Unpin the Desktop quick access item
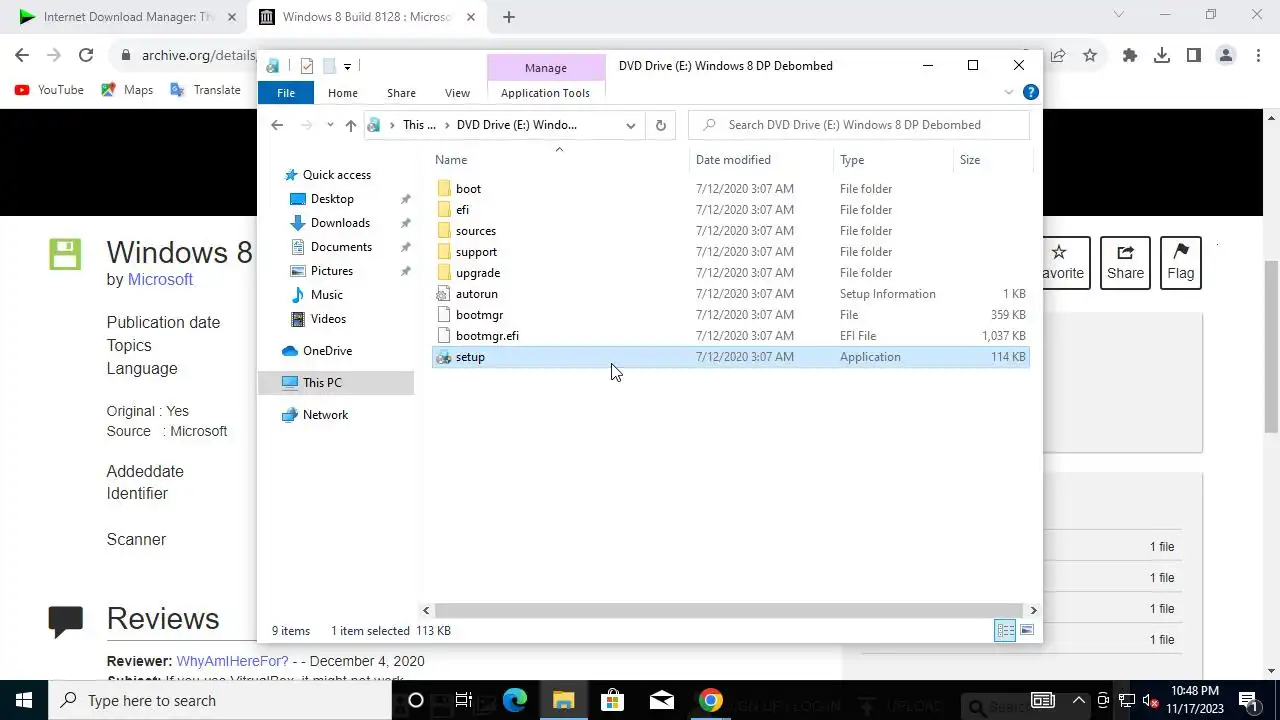Viewport: 1280px width, 720px height. point(405,199)
